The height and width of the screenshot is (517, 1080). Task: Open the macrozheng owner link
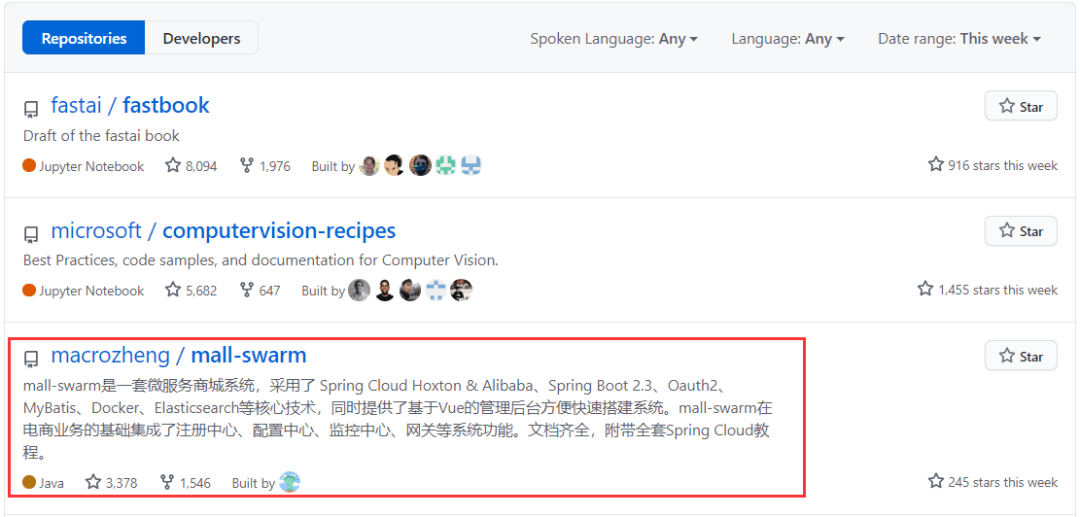110,355
